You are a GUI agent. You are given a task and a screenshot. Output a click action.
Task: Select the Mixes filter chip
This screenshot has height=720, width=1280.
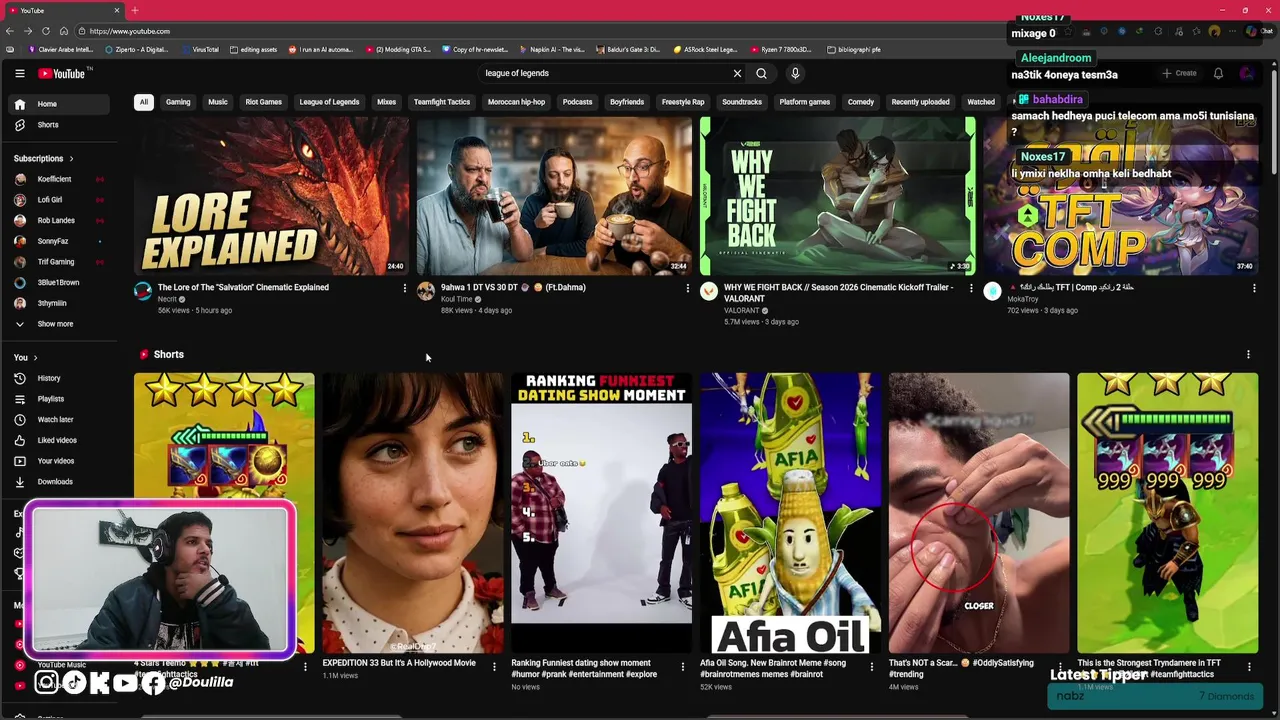[x=387, y=102]
